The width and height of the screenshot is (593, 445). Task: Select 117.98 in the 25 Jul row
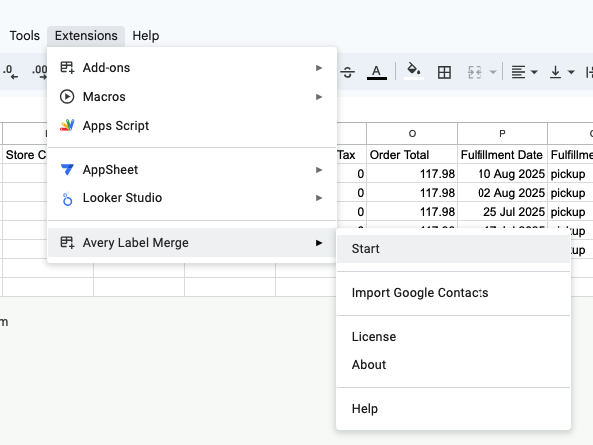point(412,211)
